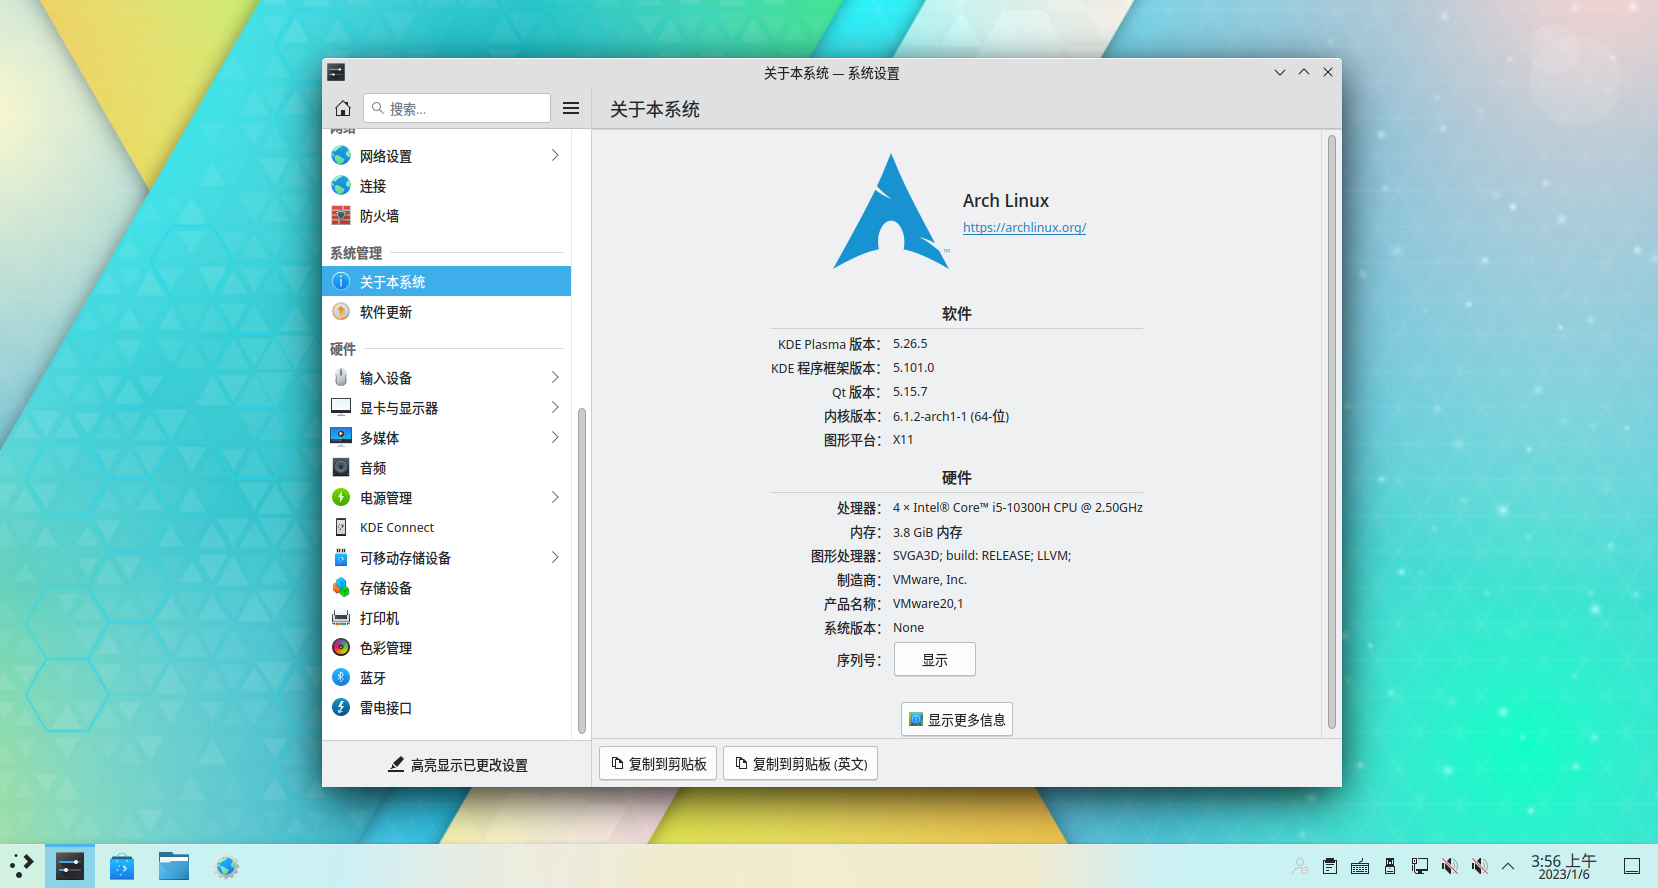Select 防火墙 in the sidebar

point(446,216)
